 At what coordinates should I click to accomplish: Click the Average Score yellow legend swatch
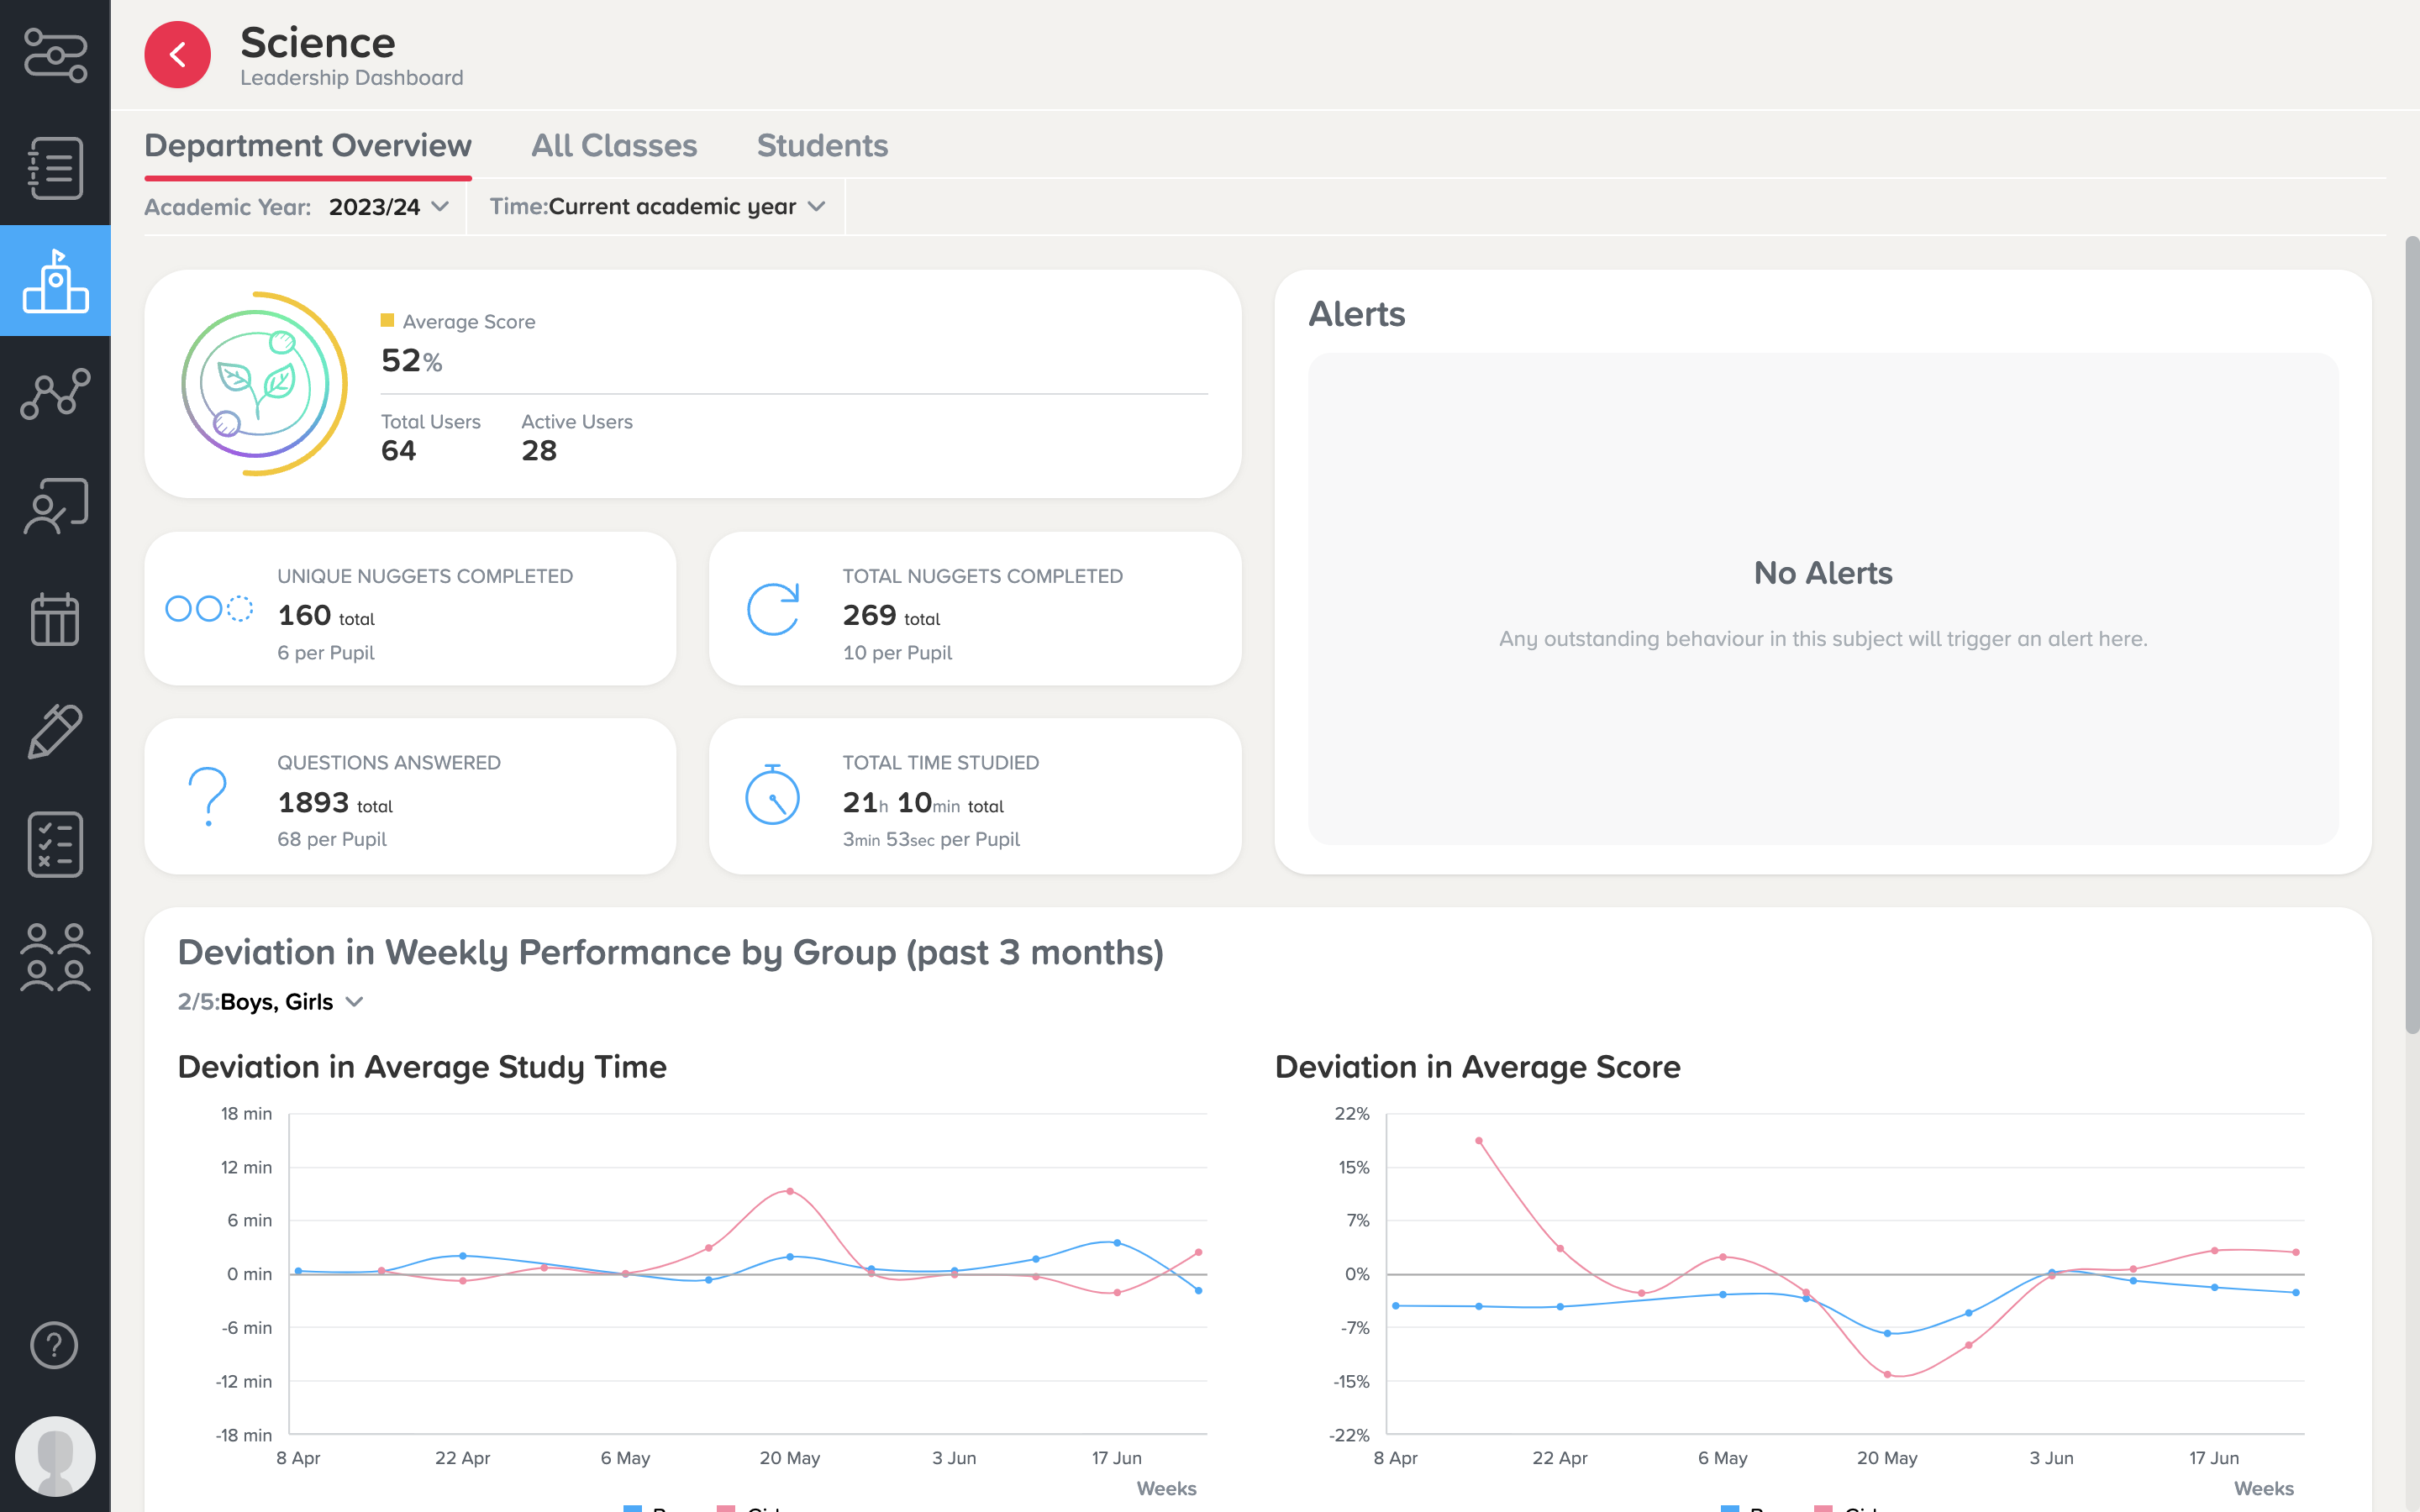387,321
